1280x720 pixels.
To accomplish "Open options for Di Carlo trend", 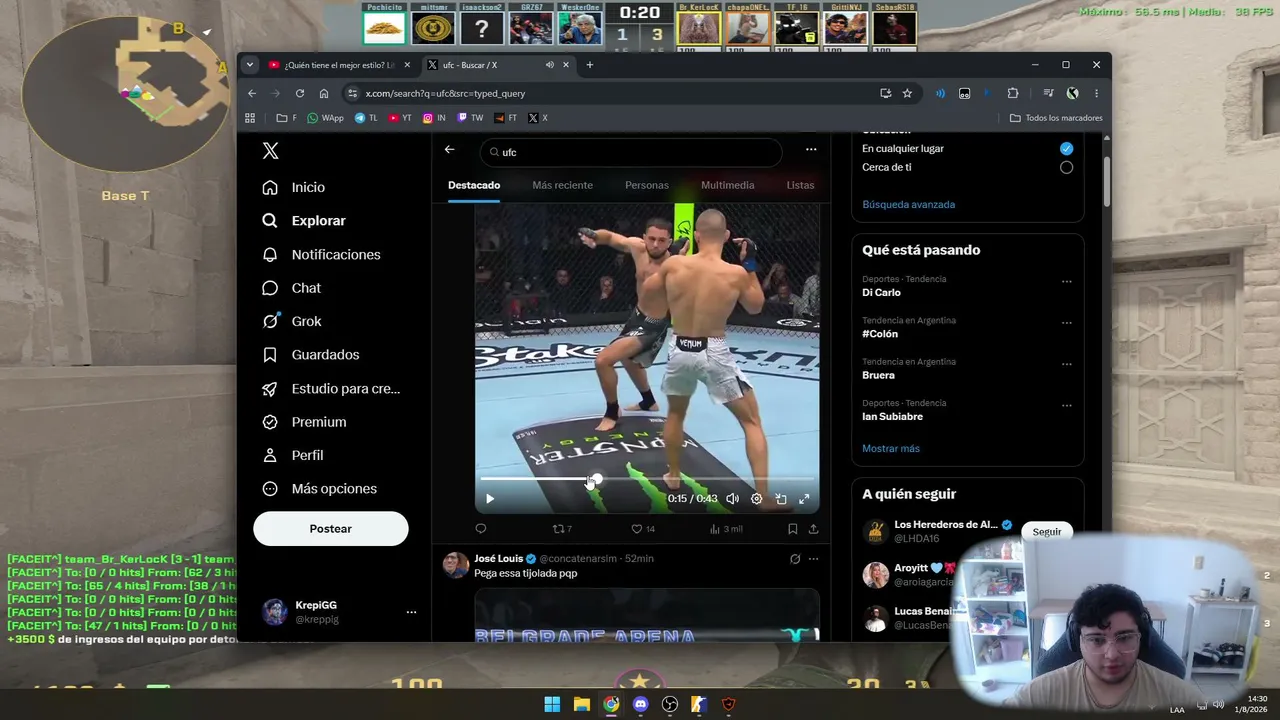I will coord(1066,281).
